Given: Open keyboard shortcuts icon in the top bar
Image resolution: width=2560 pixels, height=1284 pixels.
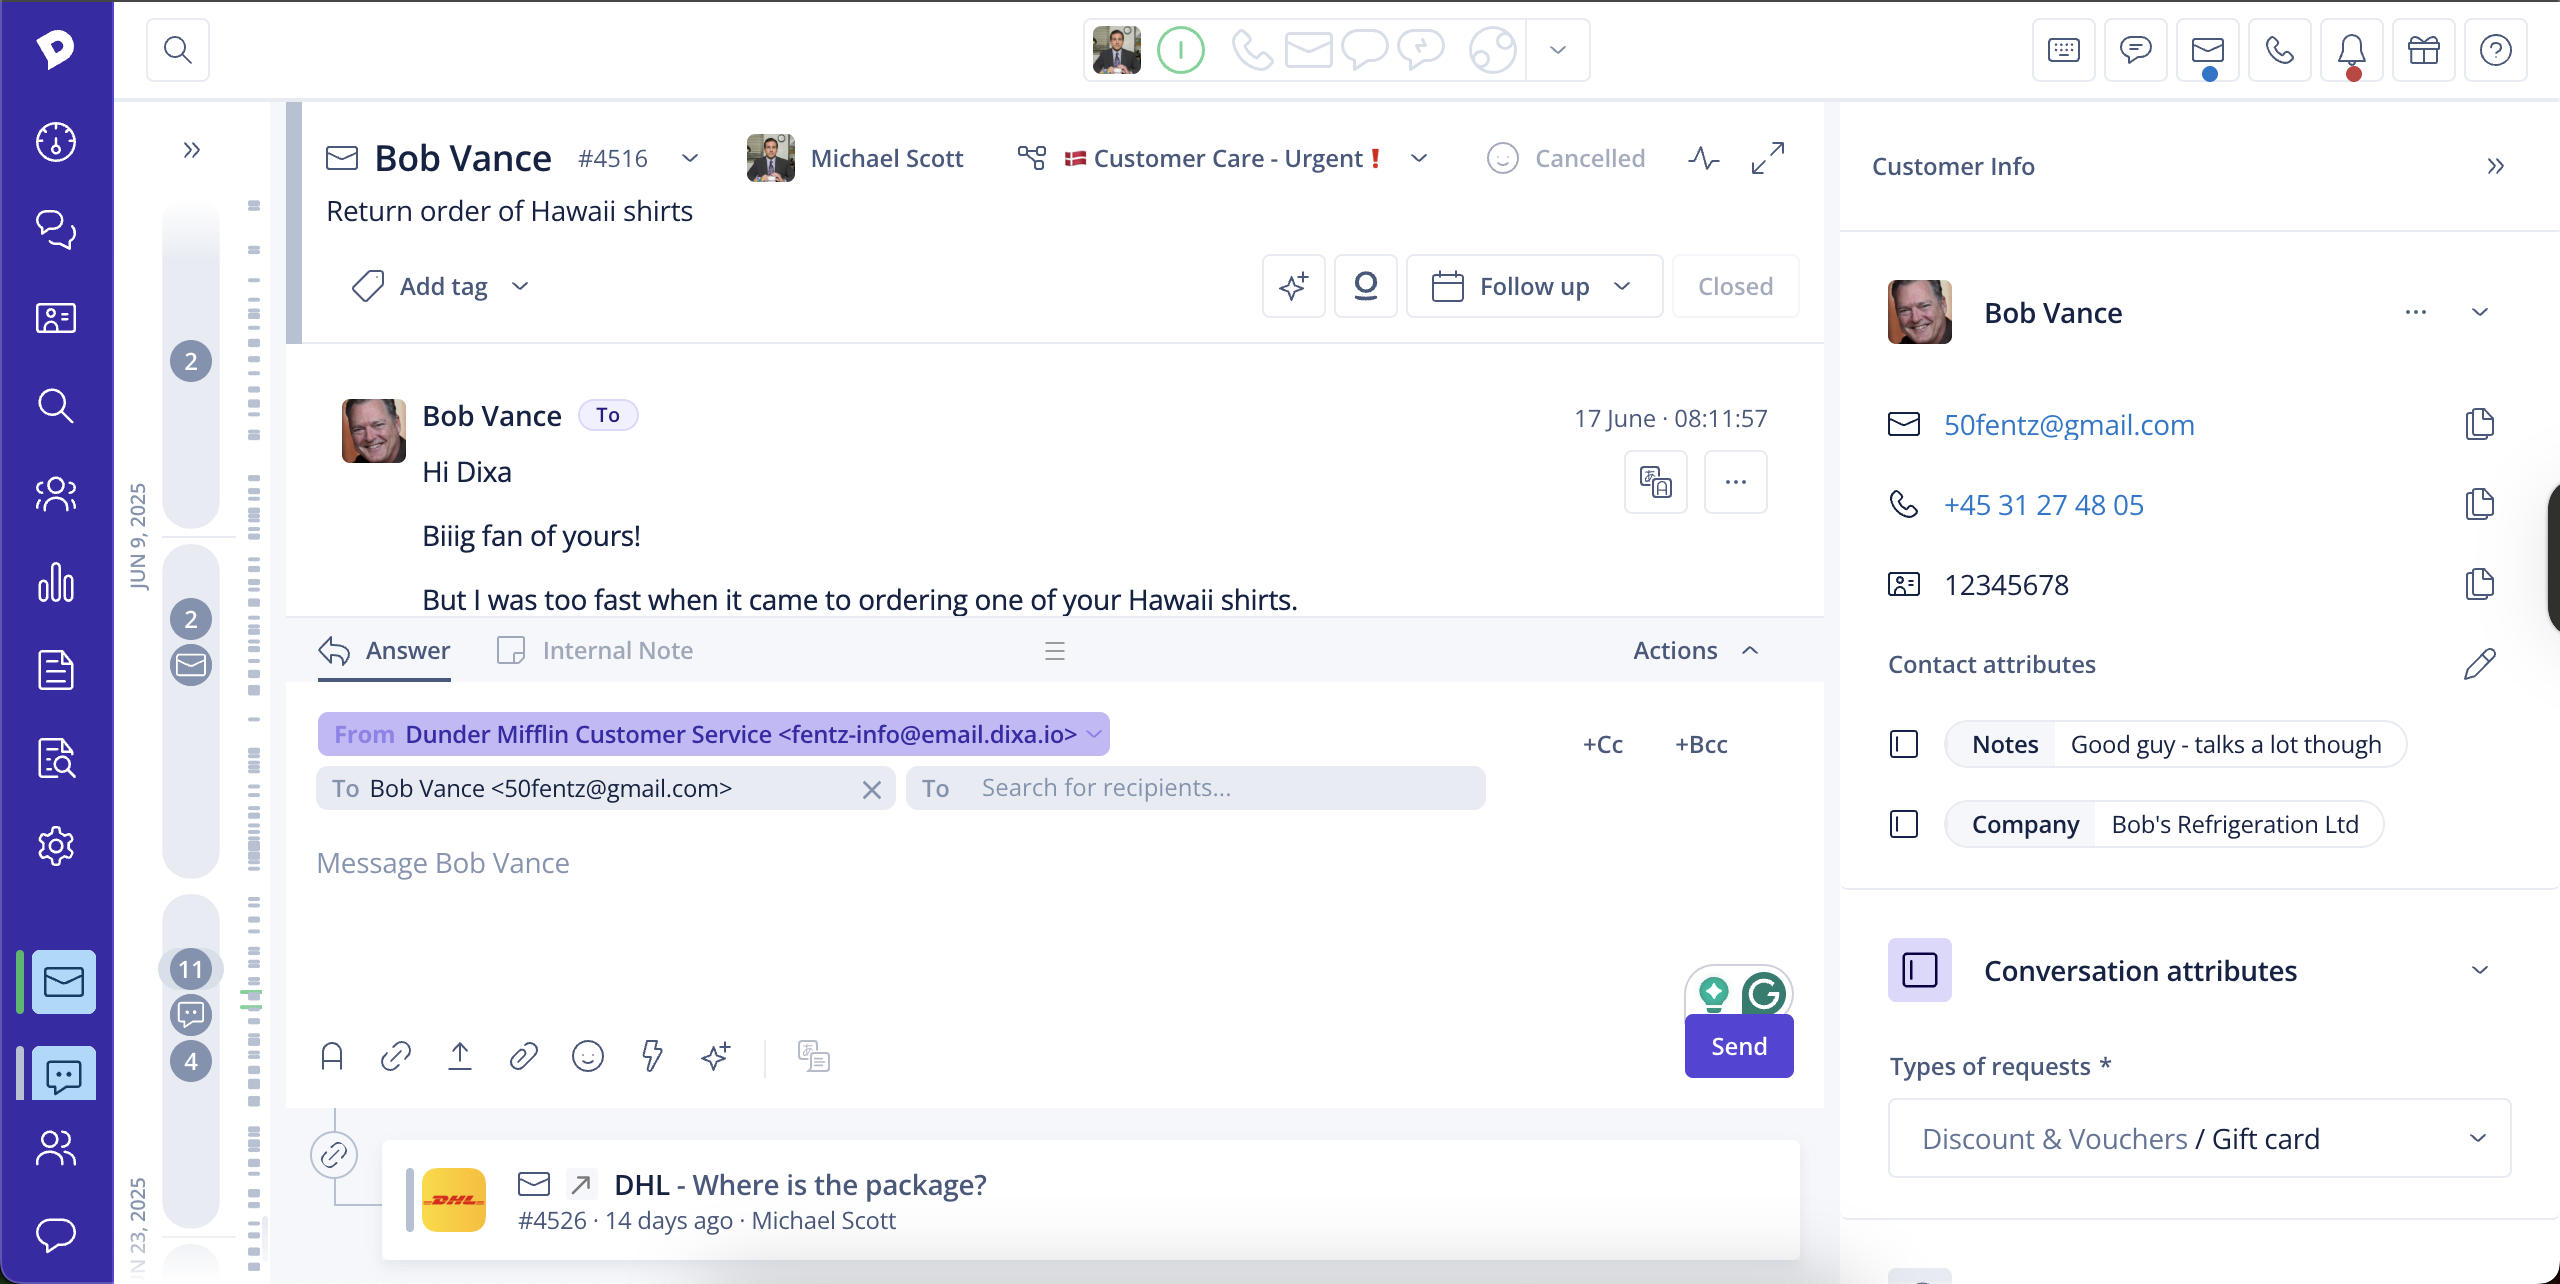Looking at the screenshot, I should click(2063, 50).
